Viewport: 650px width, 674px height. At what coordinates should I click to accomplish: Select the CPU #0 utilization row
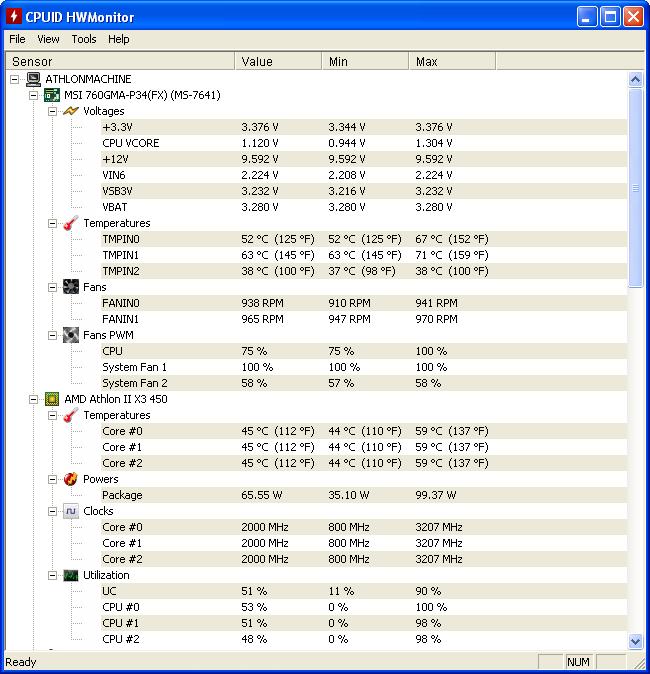(363, 607)
